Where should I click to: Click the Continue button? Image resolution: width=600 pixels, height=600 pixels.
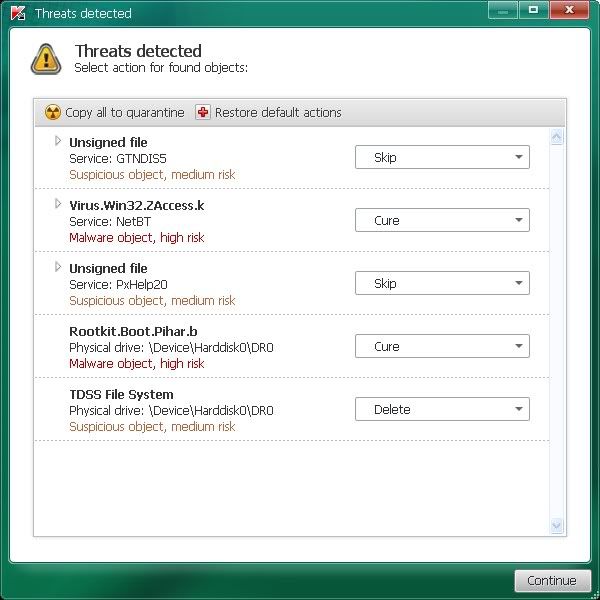click(552, 580)
